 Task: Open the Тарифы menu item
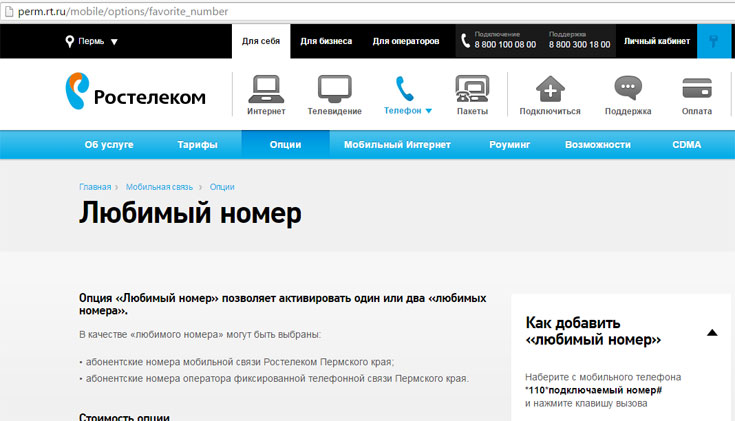click(197, 145)
